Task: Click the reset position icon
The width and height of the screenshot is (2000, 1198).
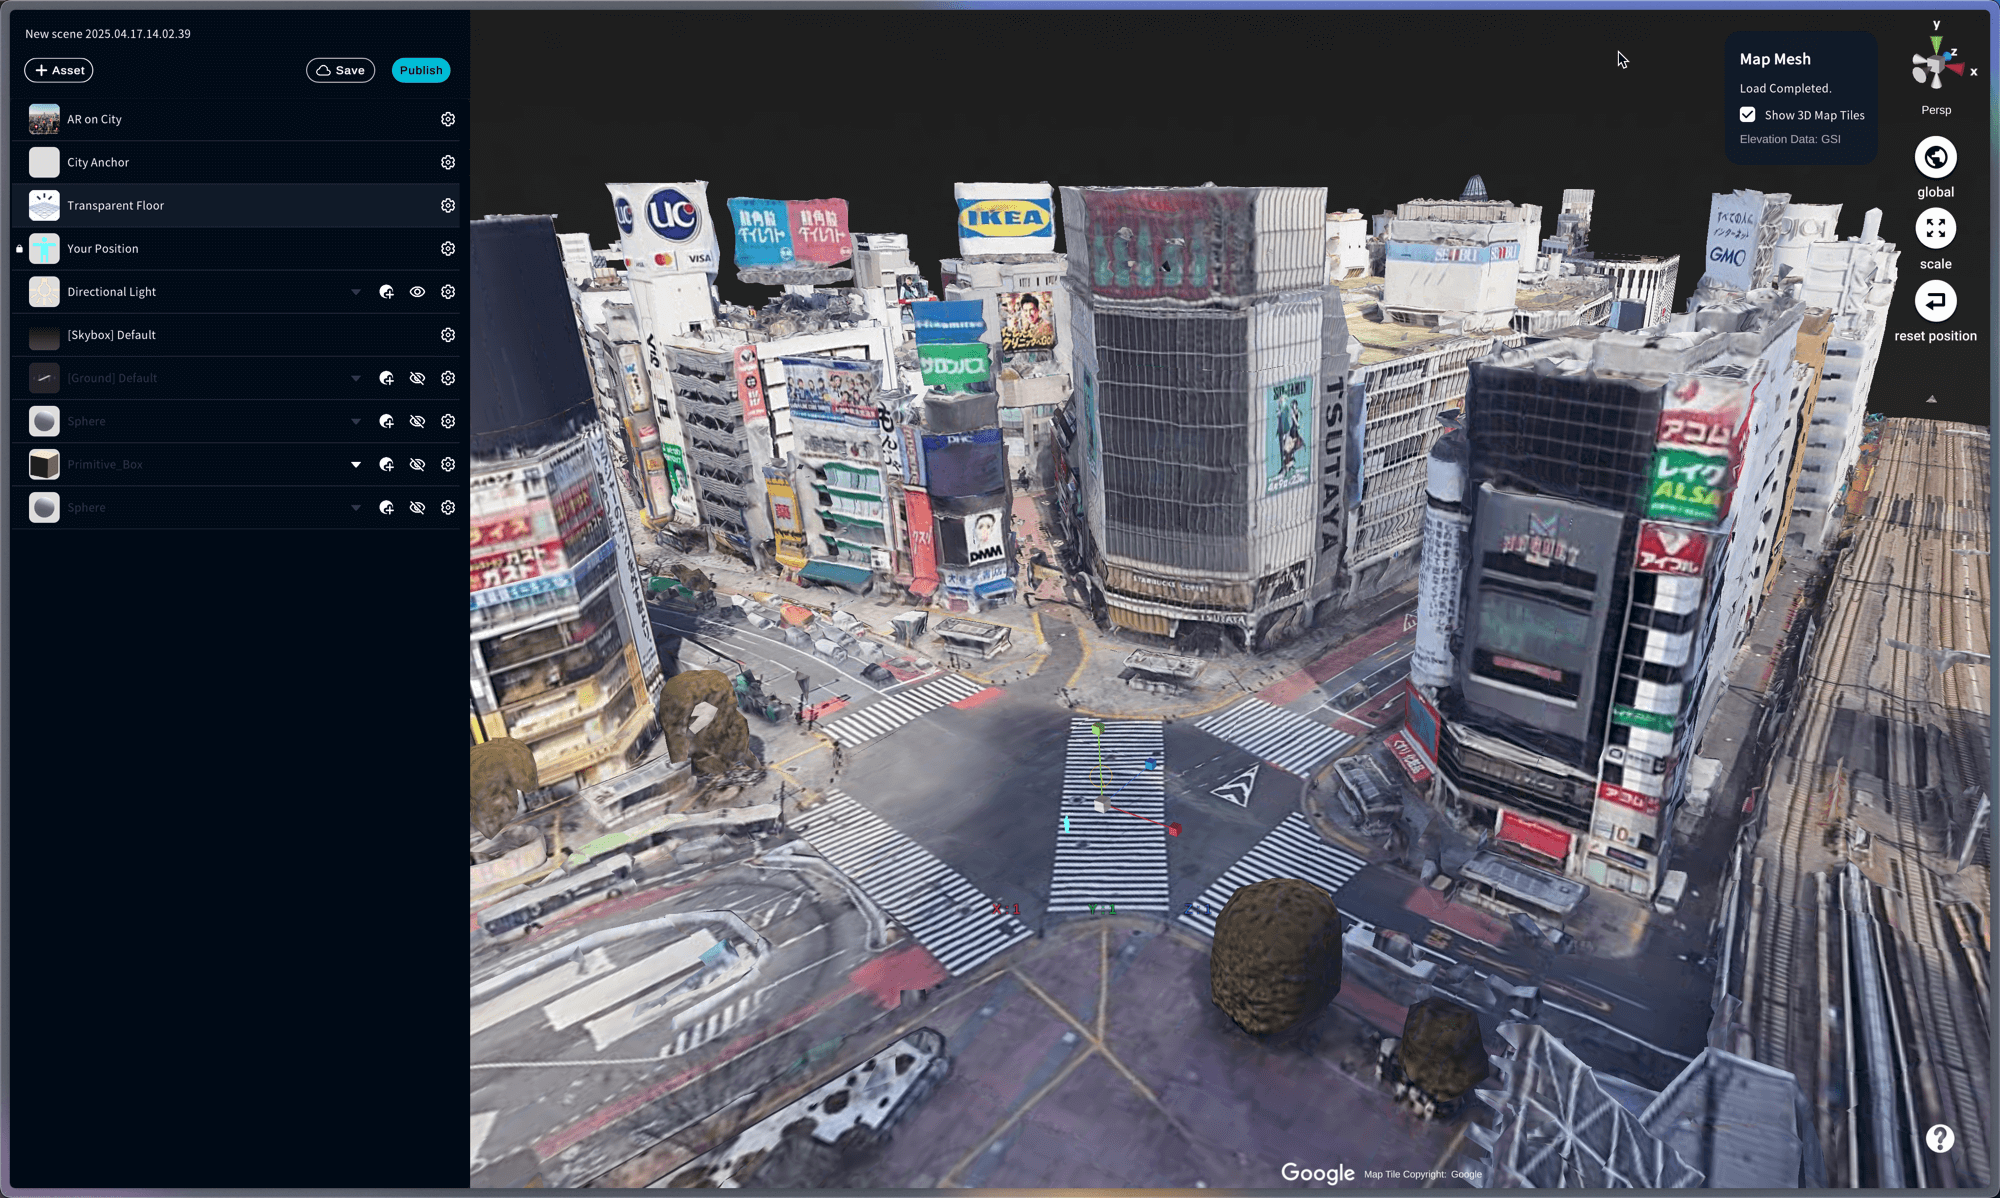Action: [1935, 301]
